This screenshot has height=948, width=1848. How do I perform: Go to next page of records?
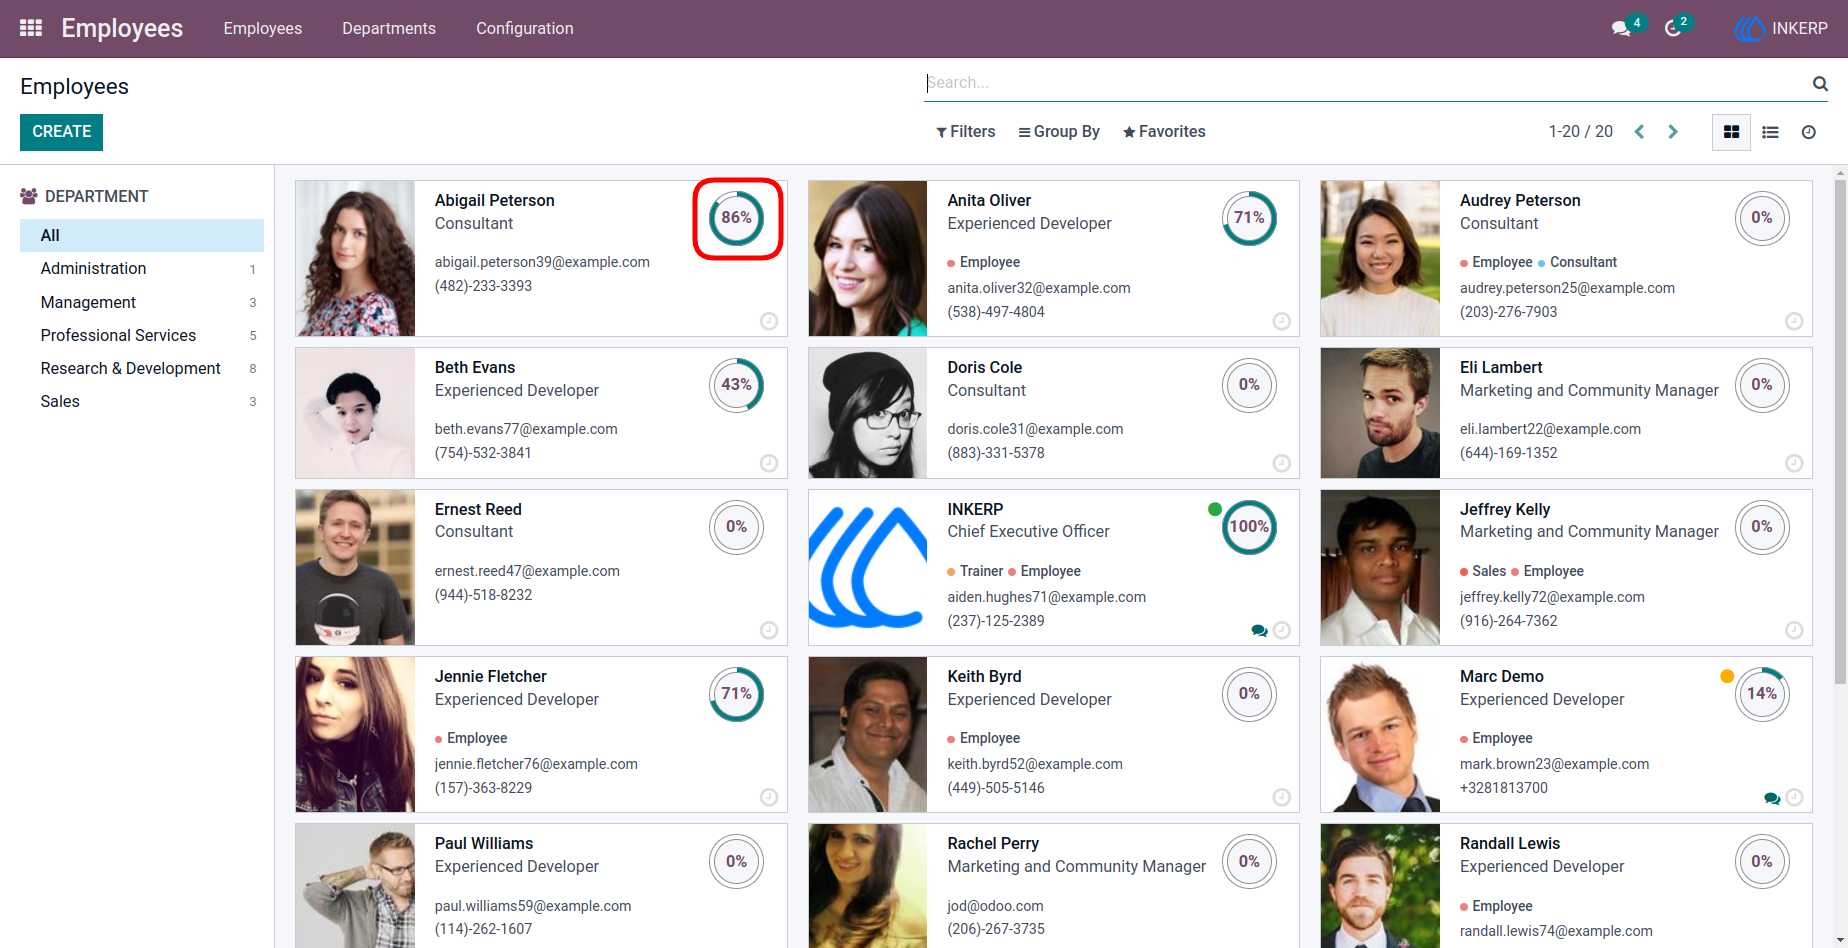point(1673,132)
